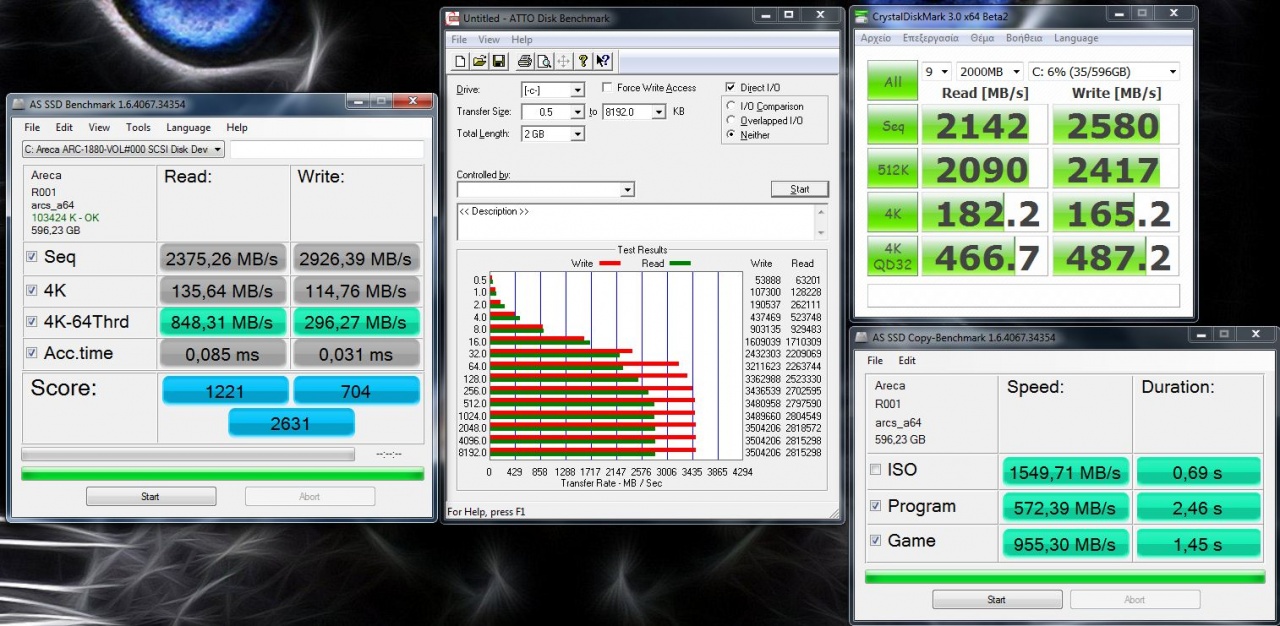Open the Αρχείο menu in CrystalDiskMark
1280x626 pixels.
tap(875, 38)
